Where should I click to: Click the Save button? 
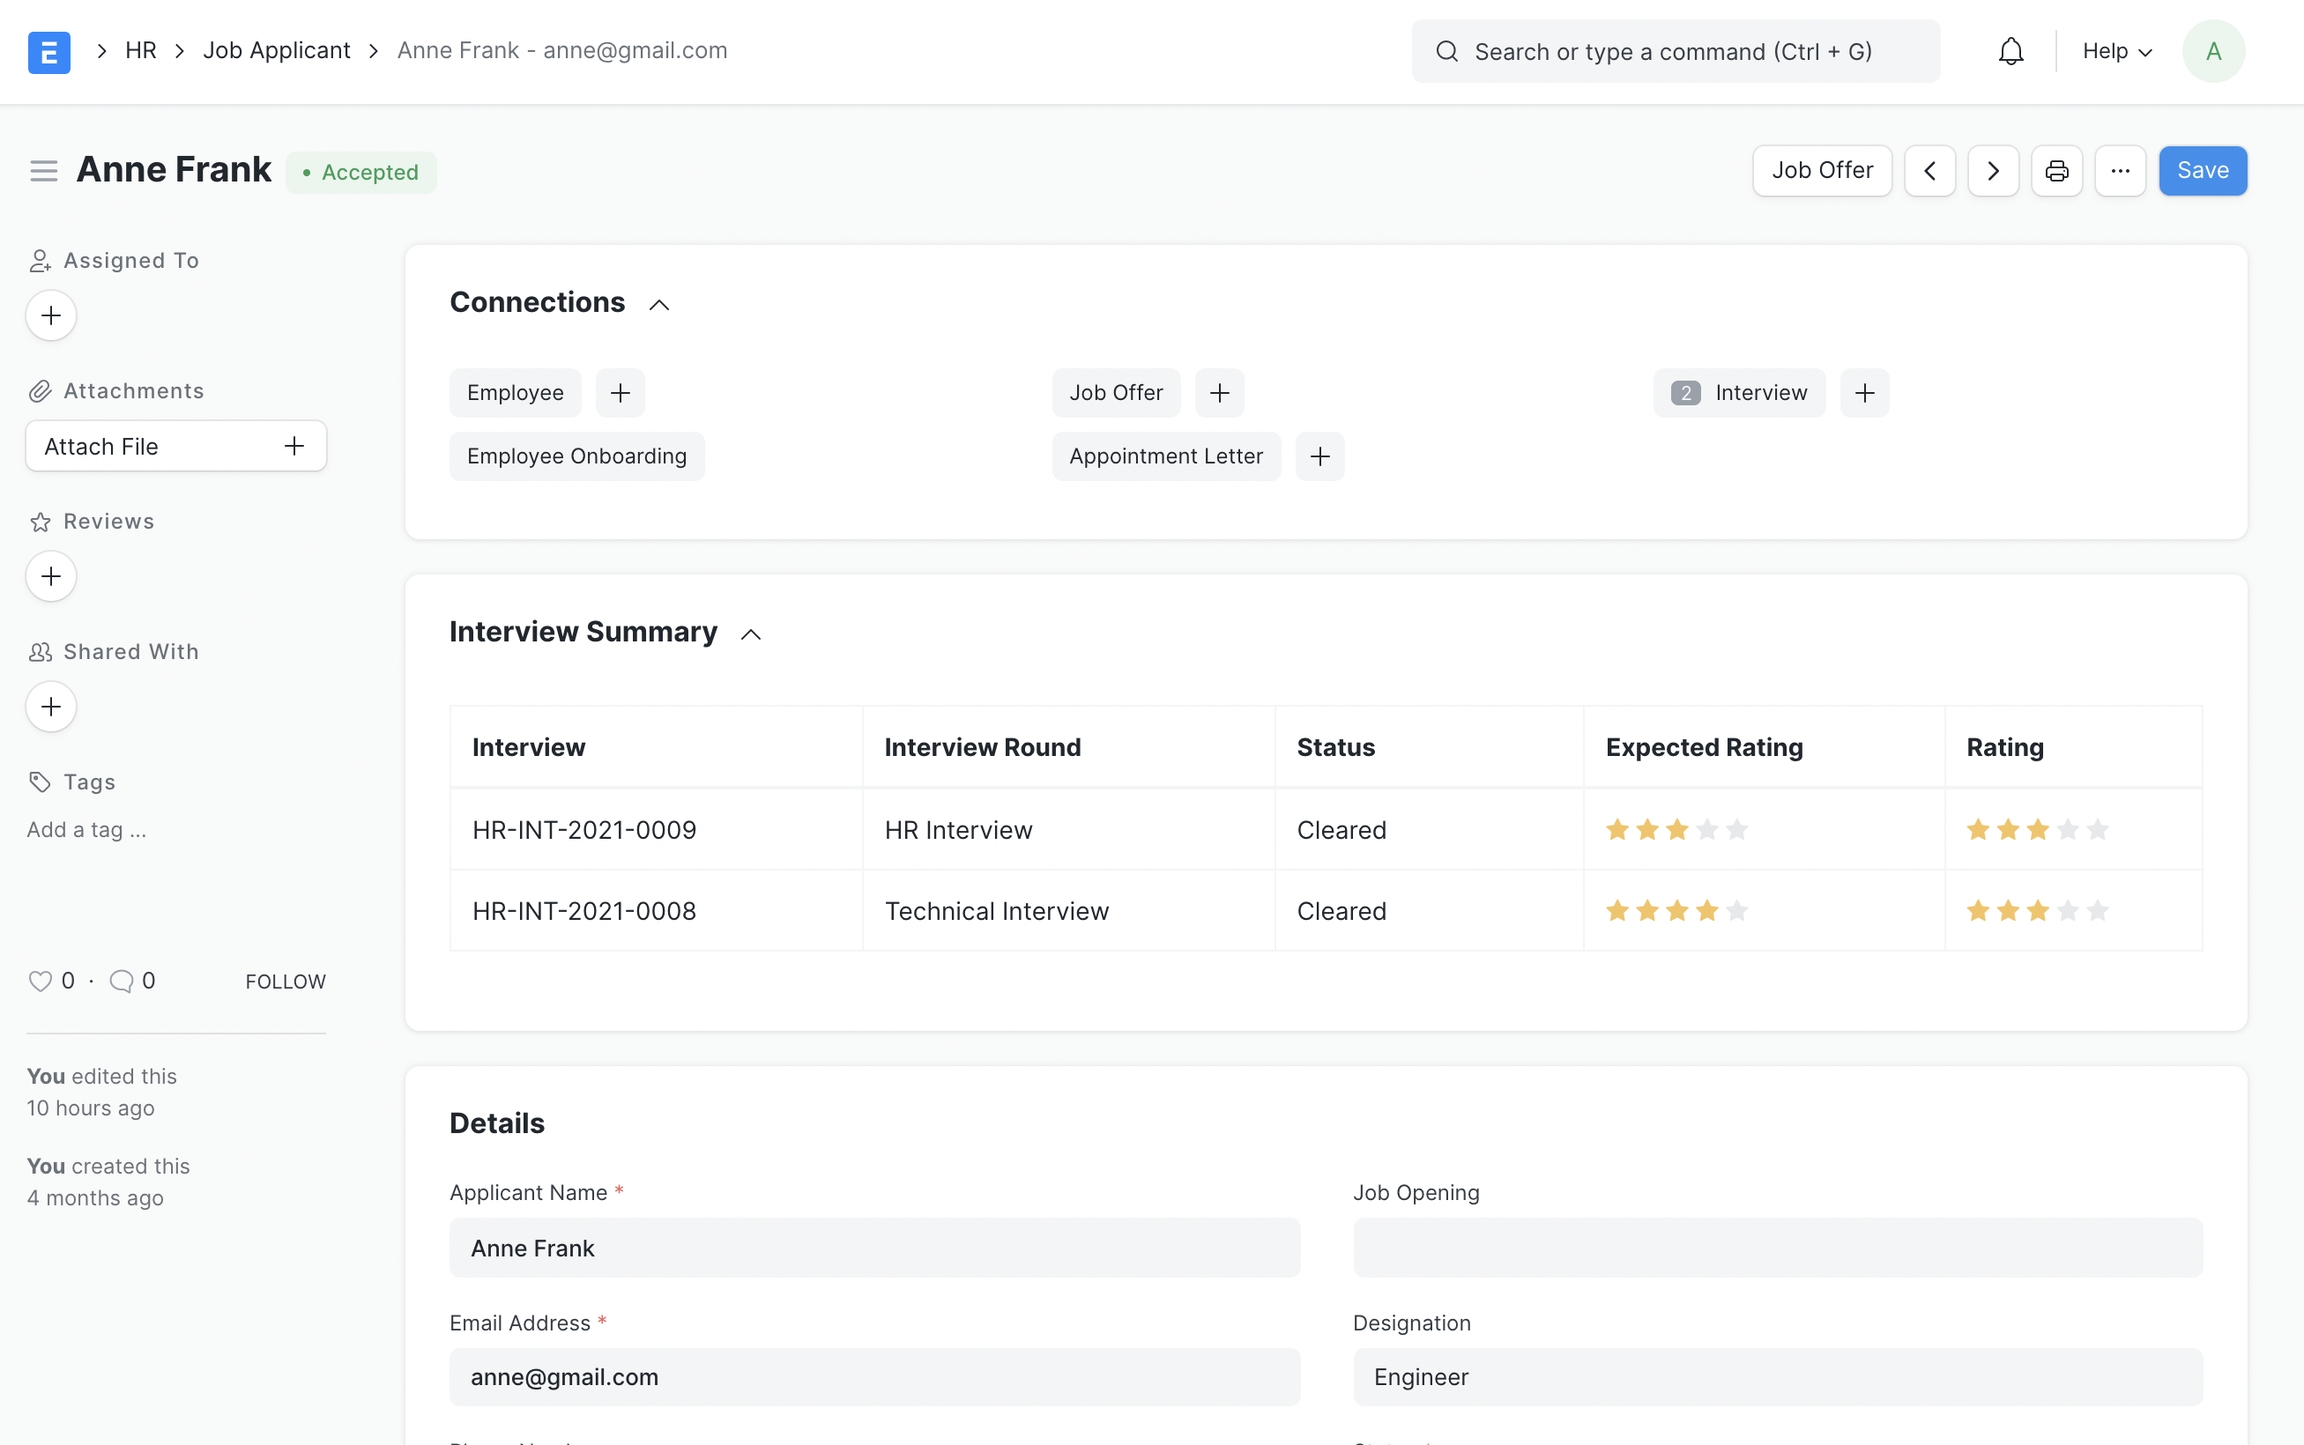[2202, 171]
